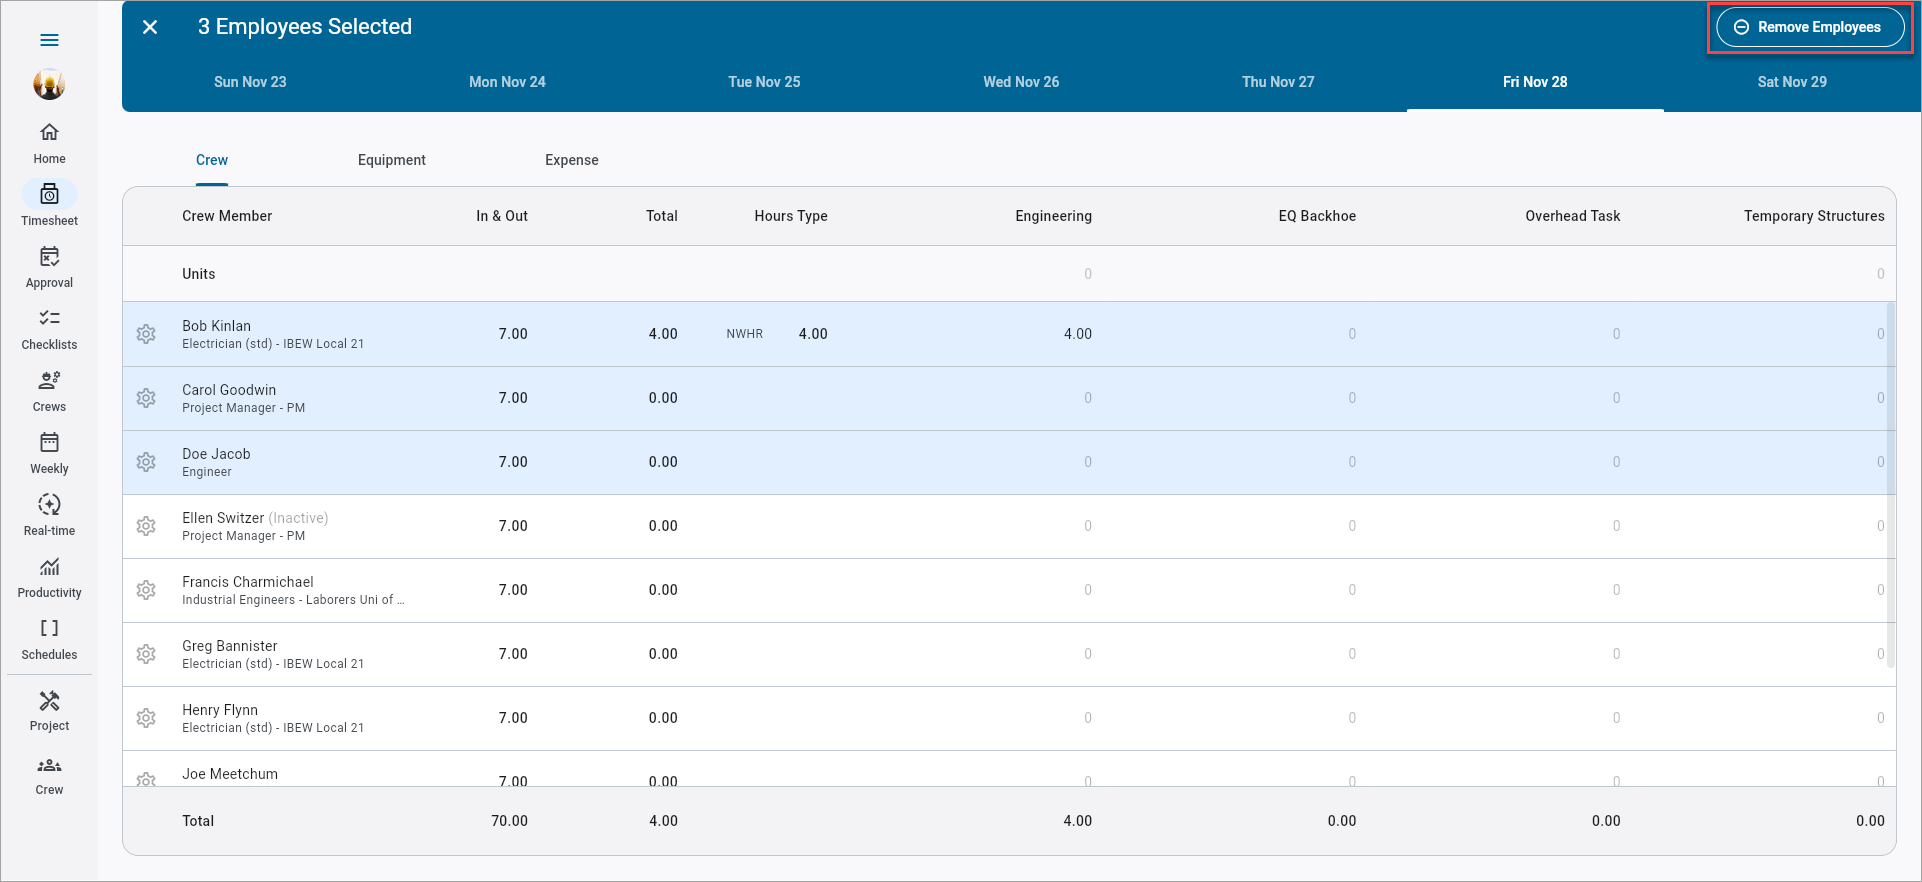This screenshot has height=882, width=1922.
Task: Open gear settings for Bob Kinlan
Action: coord(146,334)
